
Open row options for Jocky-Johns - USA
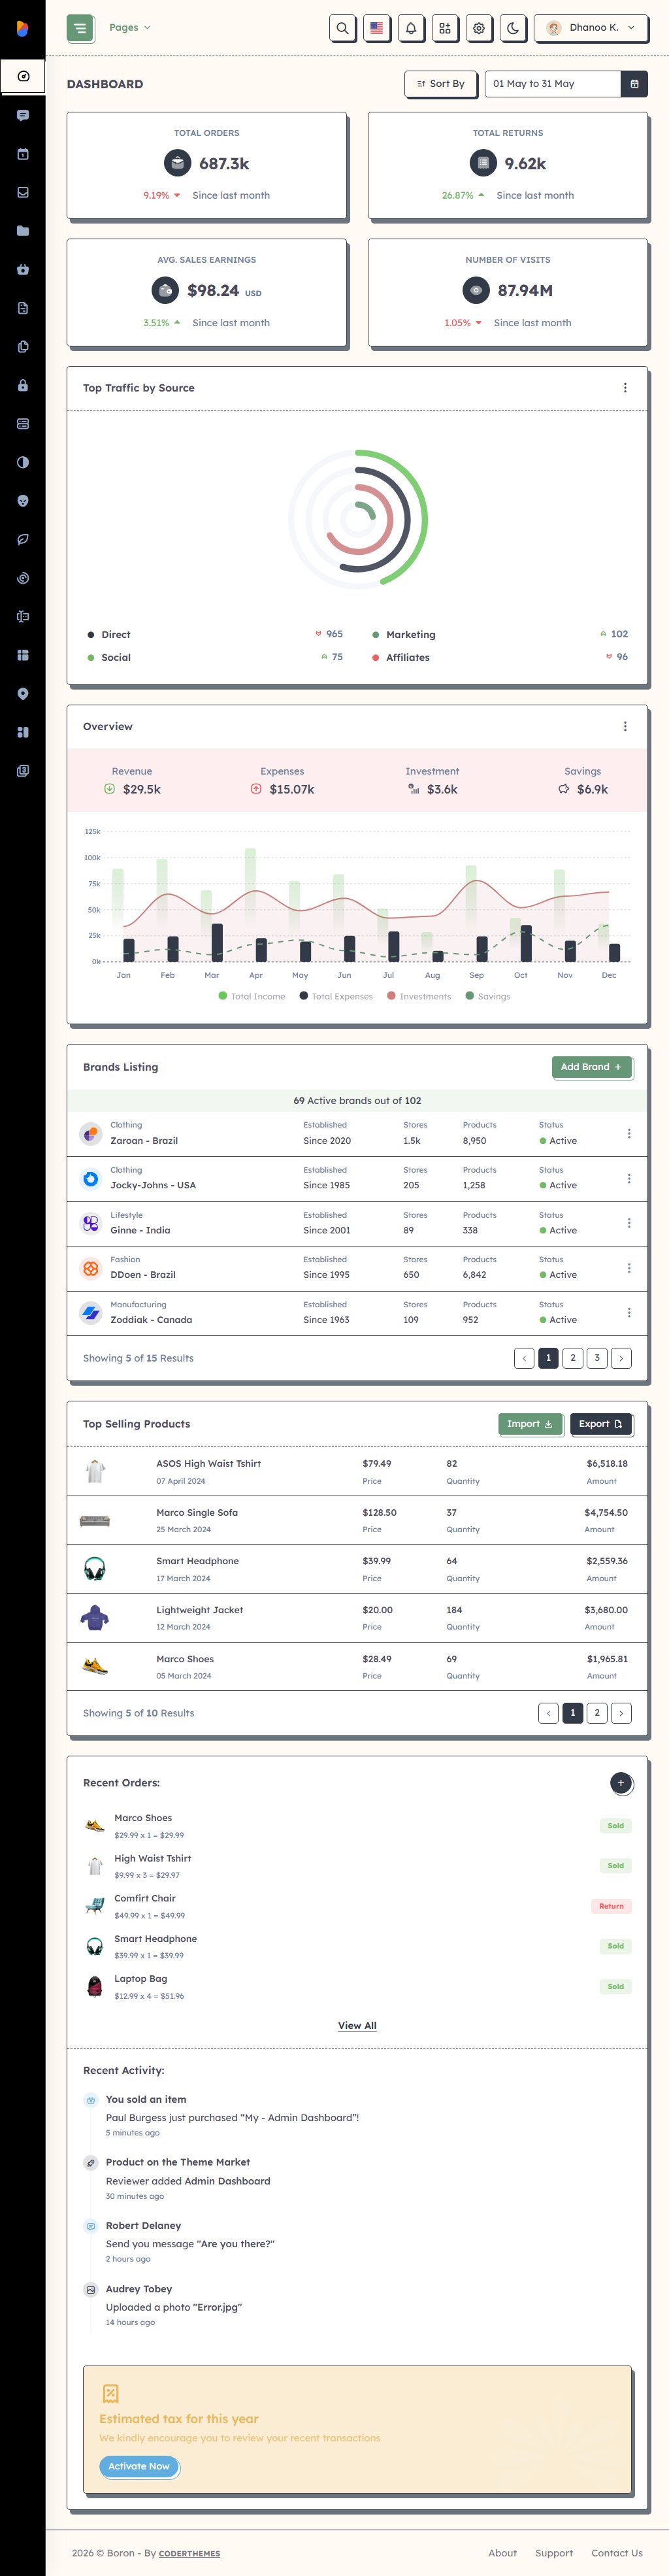629,1178
